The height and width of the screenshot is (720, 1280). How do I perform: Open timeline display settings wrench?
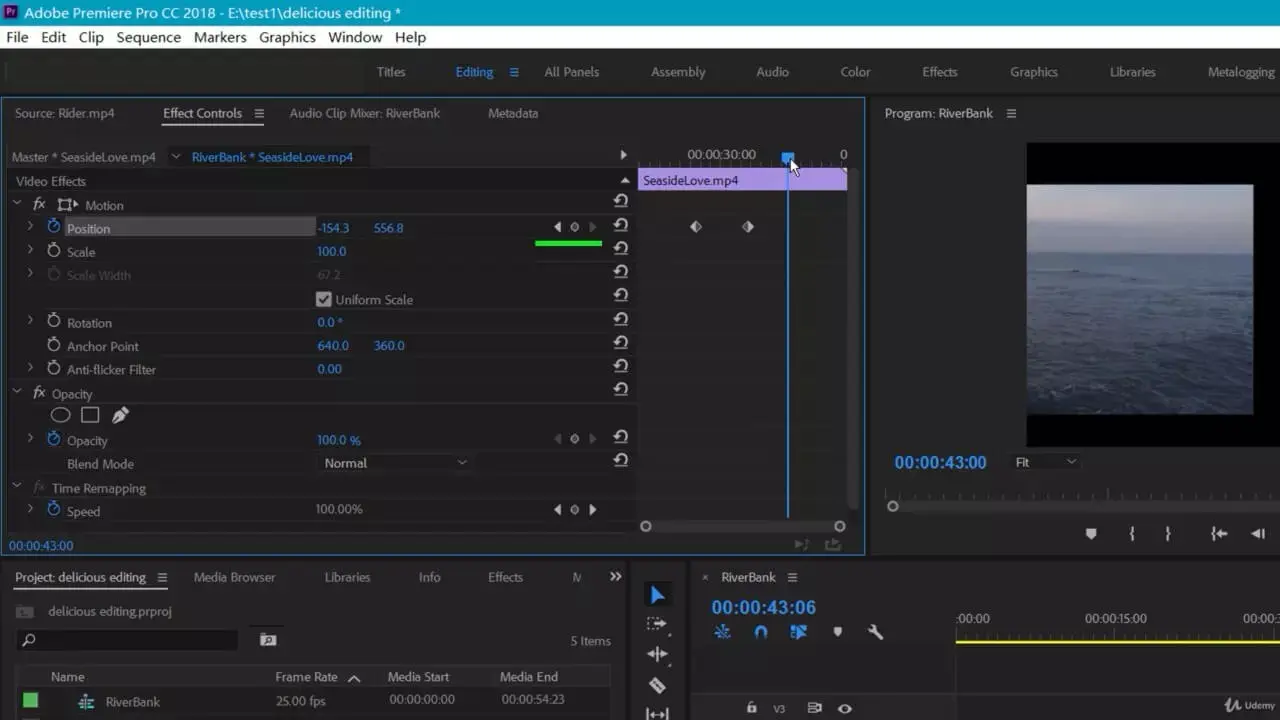[875, 632]
